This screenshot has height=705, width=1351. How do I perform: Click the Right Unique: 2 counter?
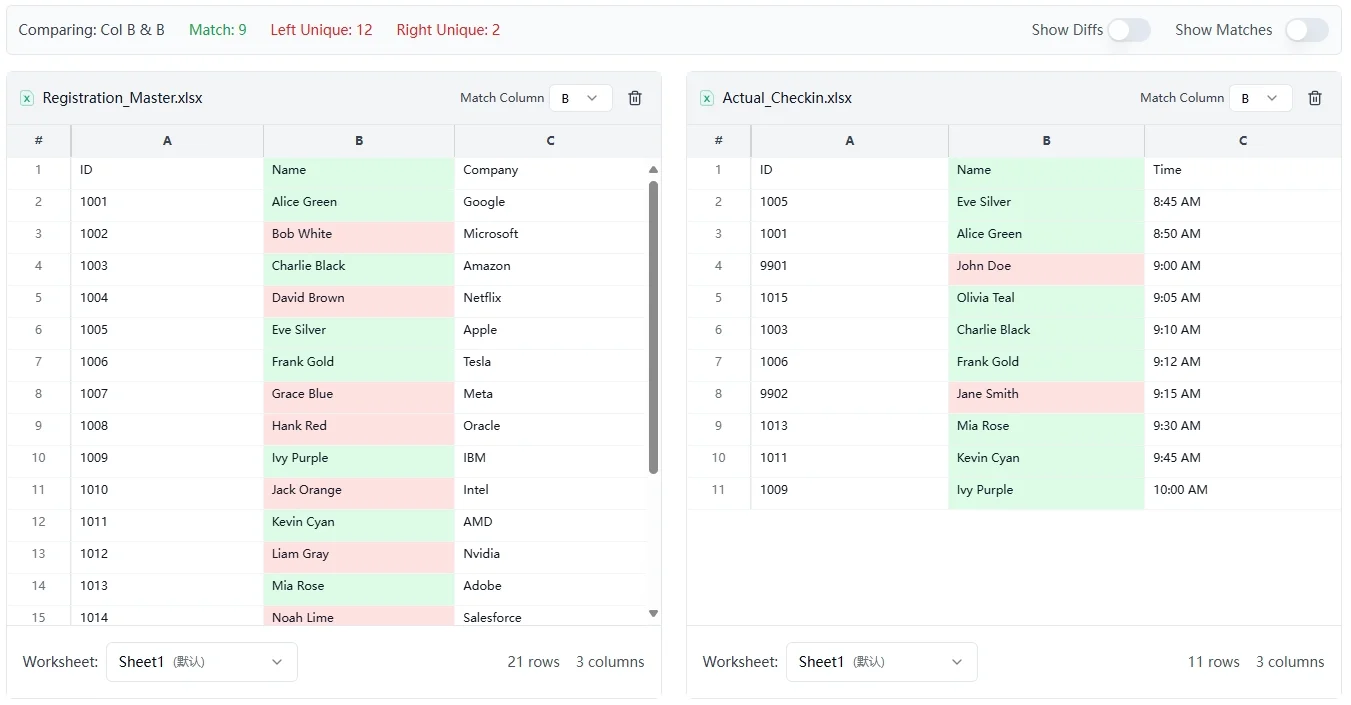tap(447, 30)
